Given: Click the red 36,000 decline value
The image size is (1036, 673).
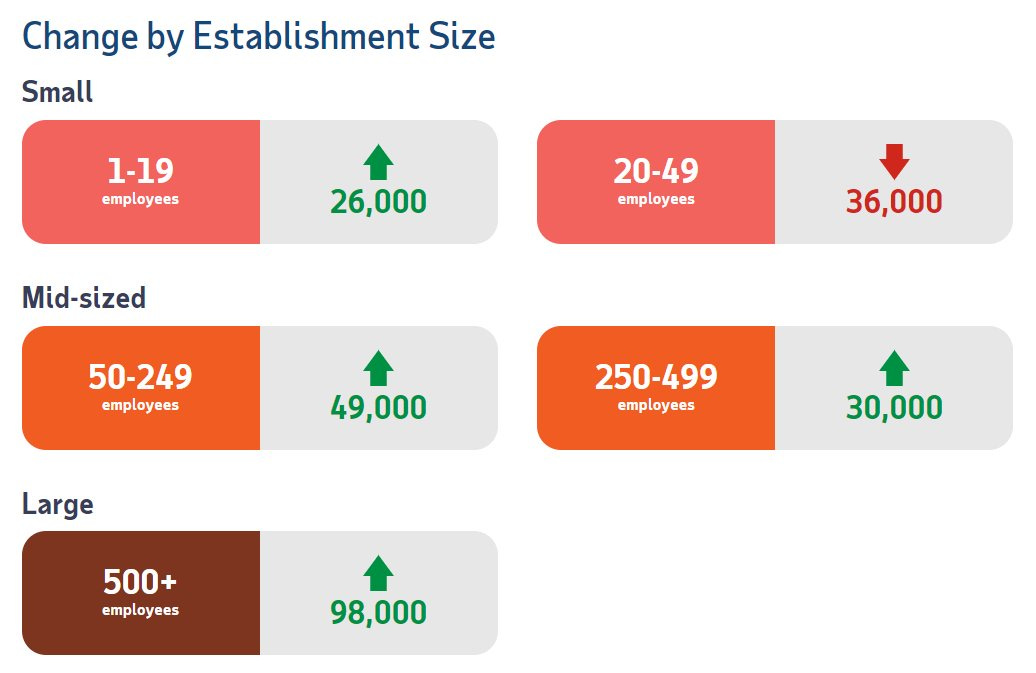Looking at the screenshot, I should (894, 202).
